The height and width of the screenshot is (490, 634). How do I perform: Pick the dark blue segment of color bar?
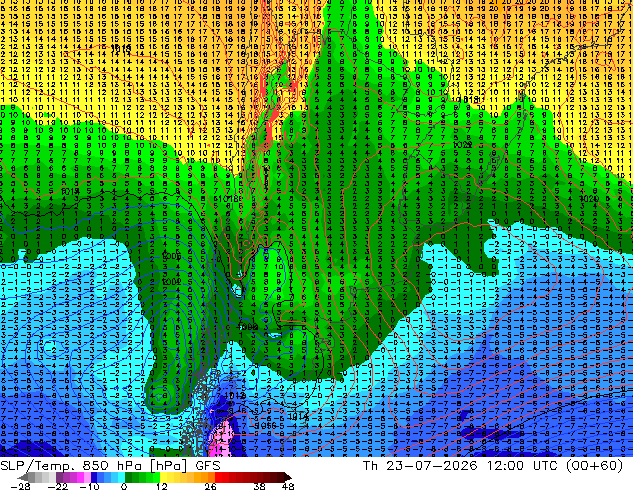pyautogui.click(x=94, y=477)
